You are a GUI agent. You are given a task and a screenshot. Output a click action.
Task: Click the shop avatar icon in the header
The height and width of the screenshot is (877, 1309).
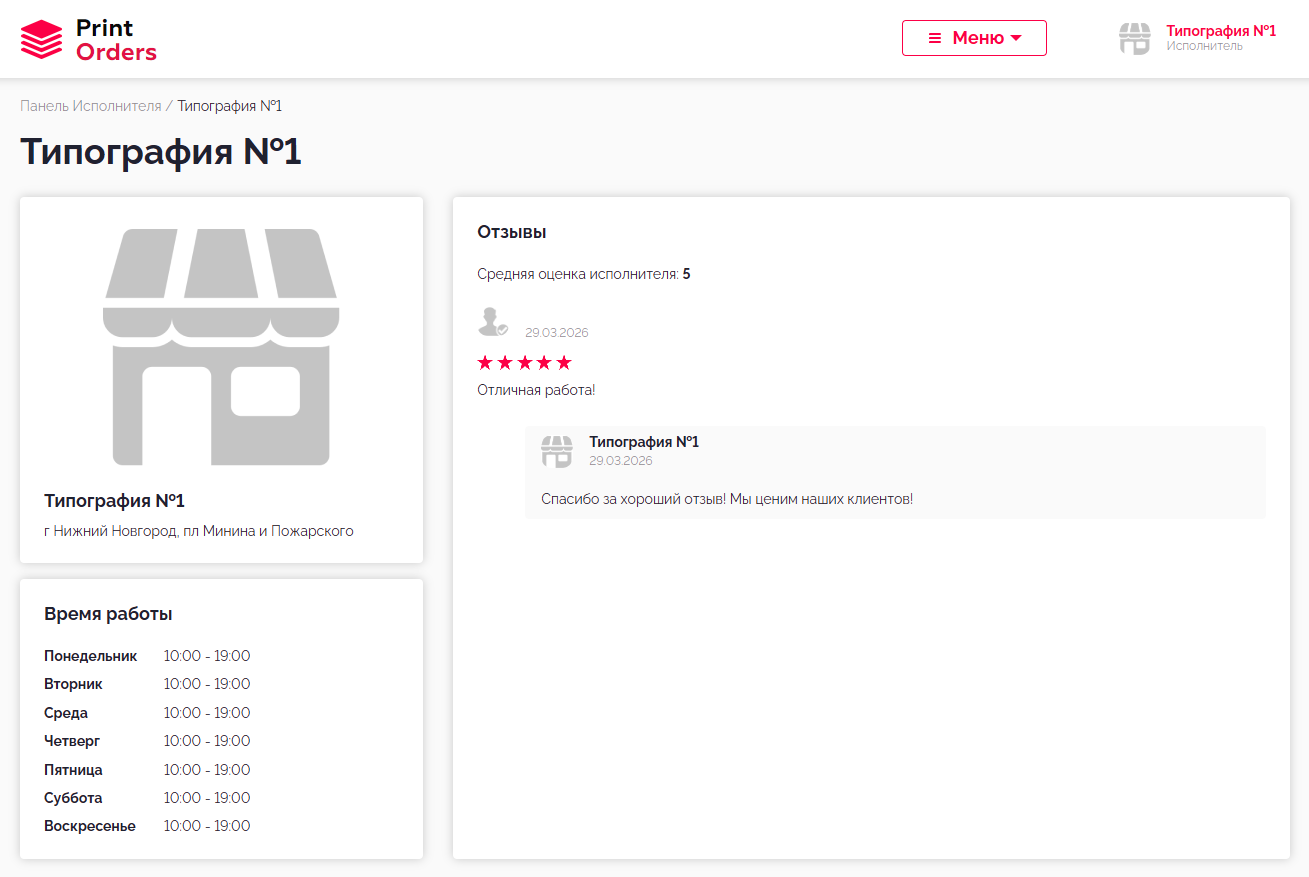pyautogui.click(x=1134, y=38)
